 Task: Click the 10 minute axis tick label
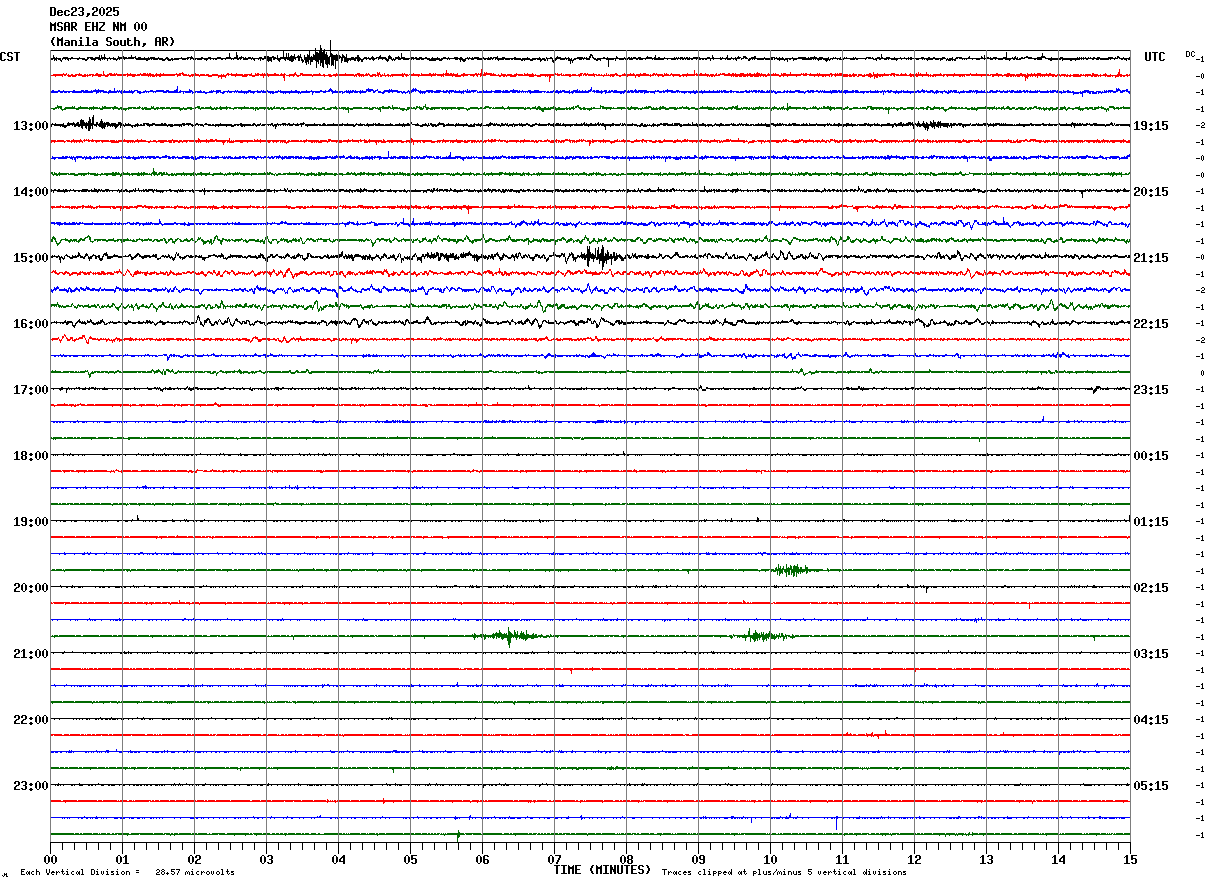coord(770,859)
